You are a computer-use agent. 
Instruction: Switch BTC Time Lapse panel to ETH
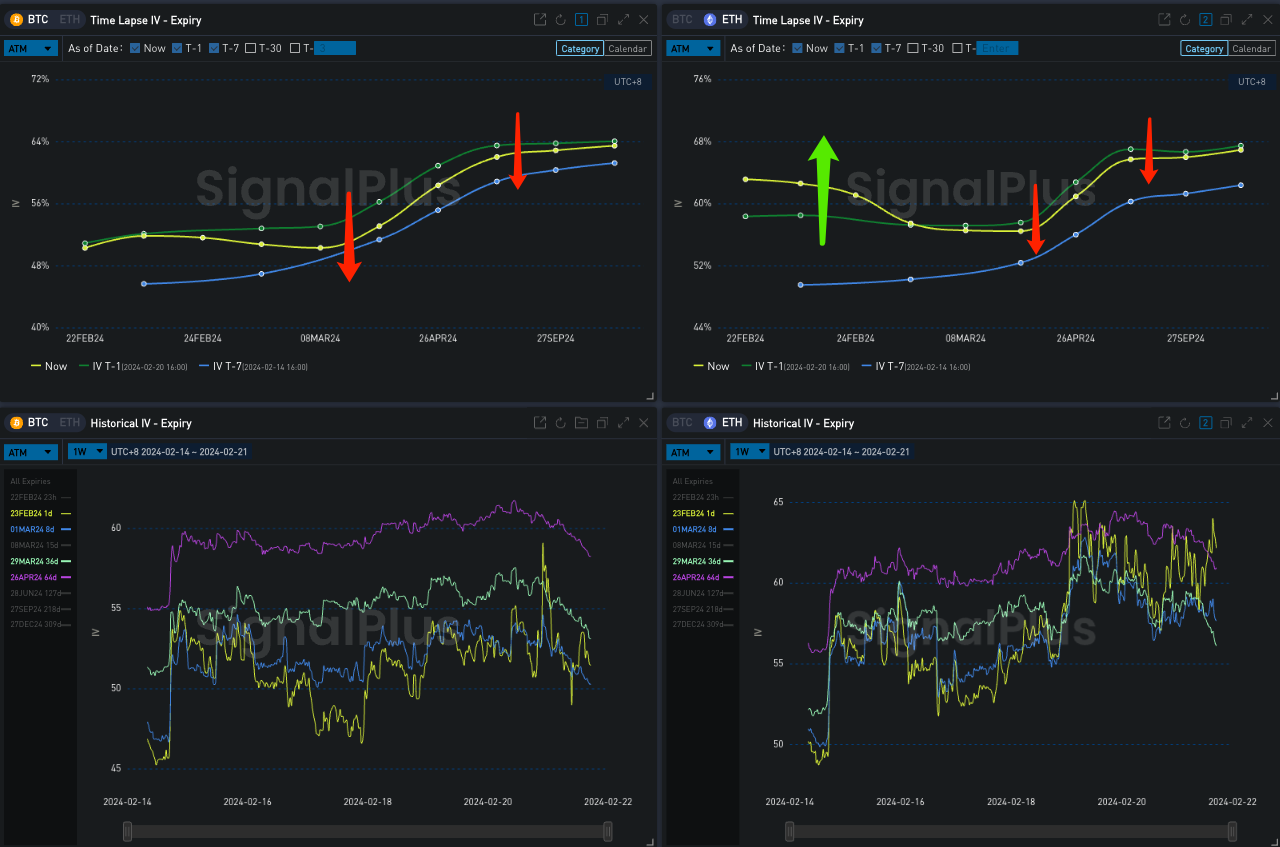pyautogui.click(x=70, y=19)
